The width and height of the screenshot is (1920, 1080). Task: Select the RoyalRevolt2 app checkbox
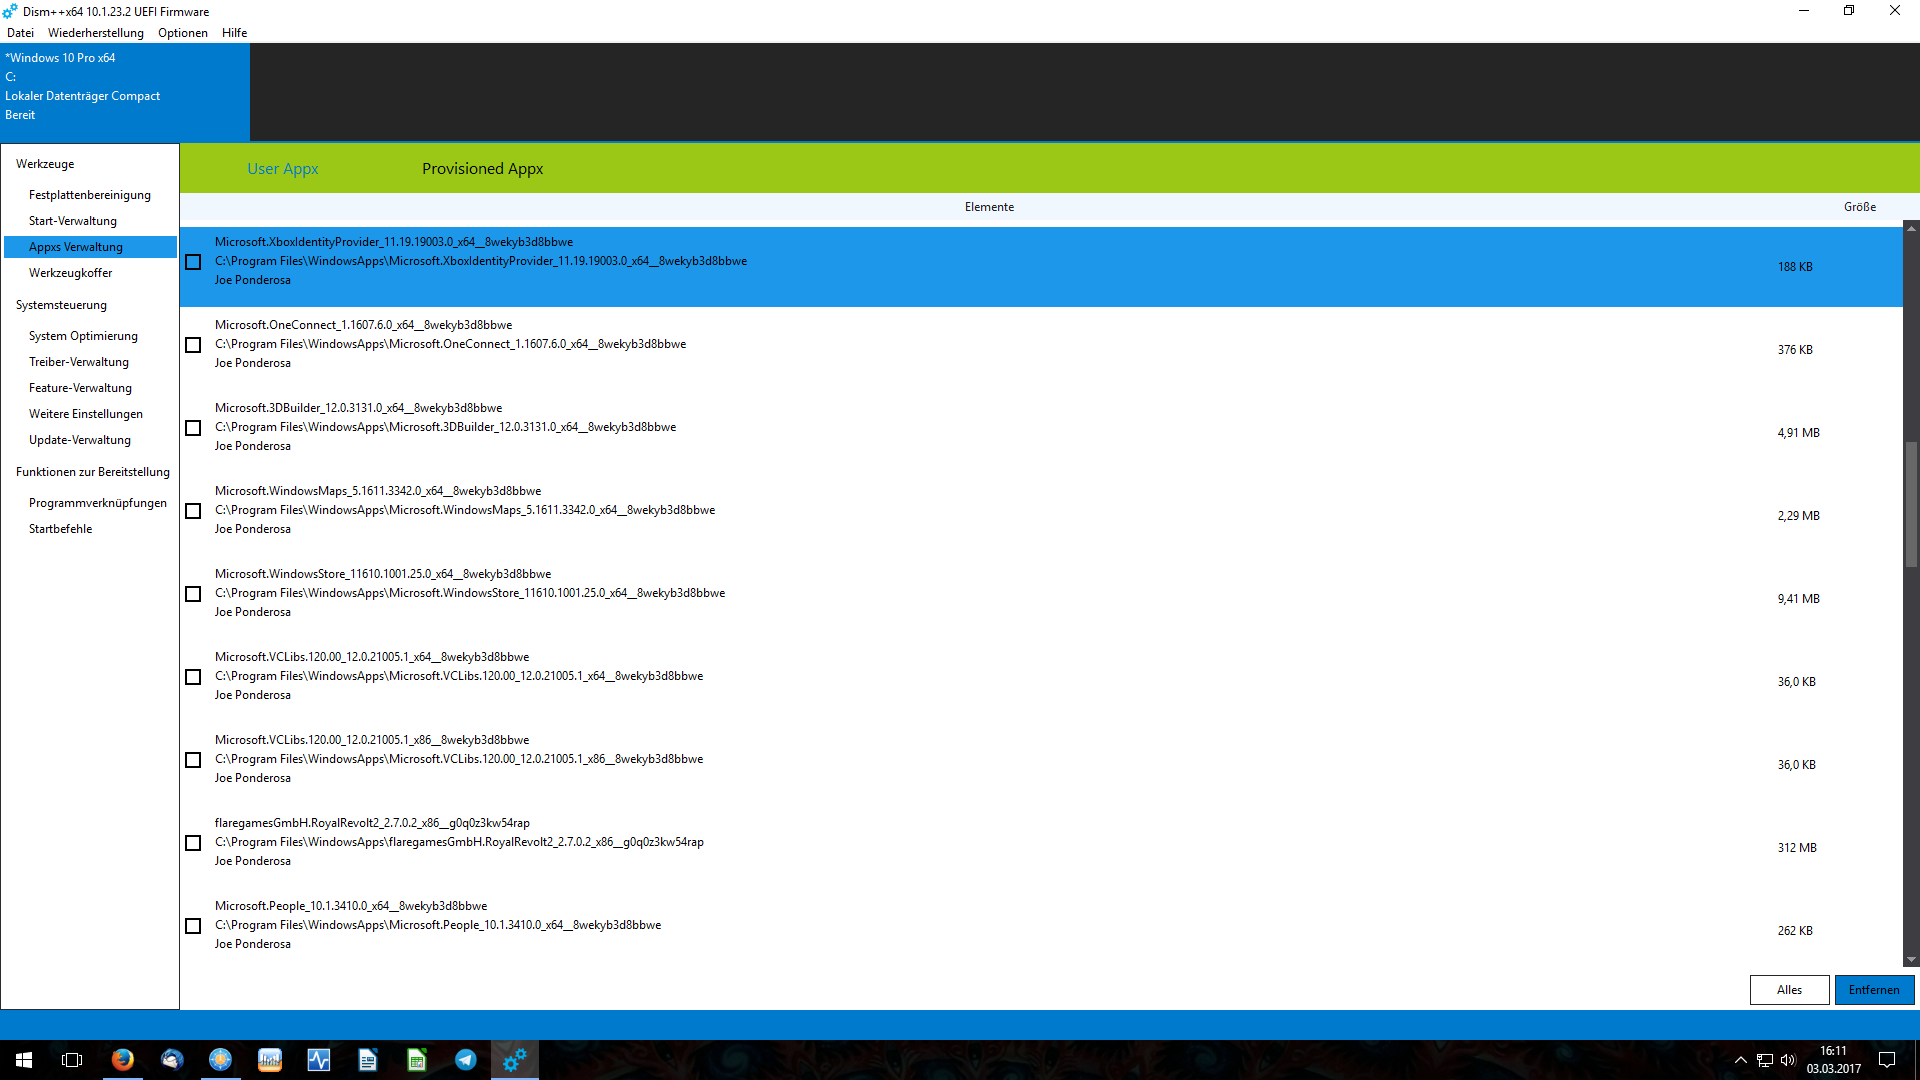(x=193, y=843)
